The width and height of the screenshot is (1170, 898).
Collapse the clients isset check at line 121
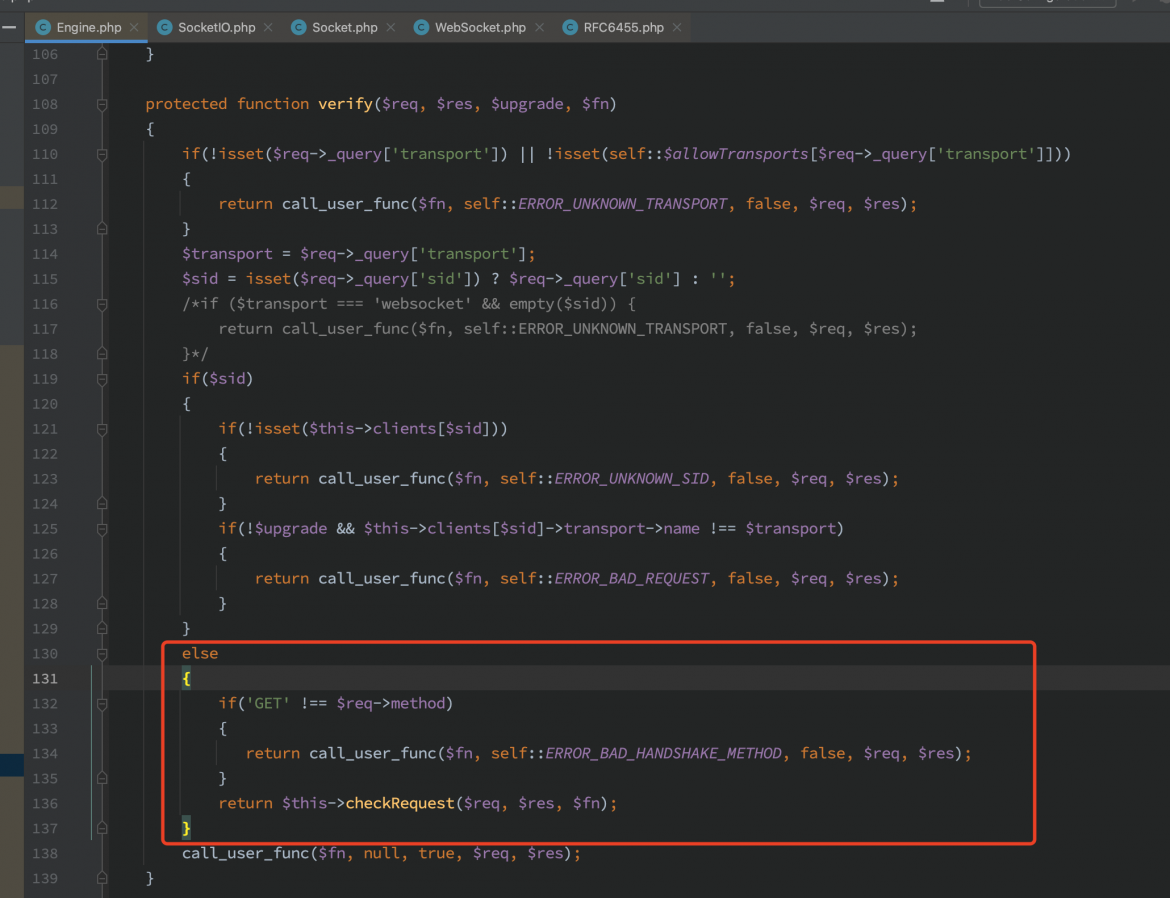[102, 429]
